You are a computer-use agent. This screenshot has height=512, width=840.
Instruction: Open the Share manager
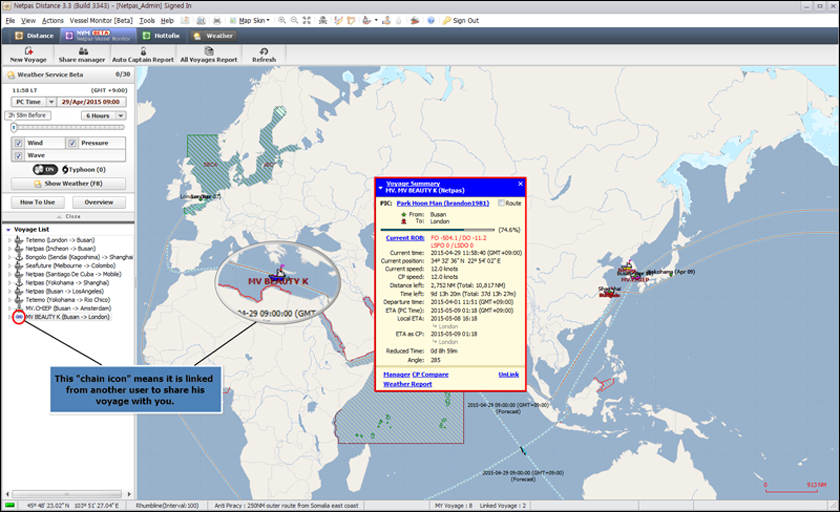[x=82, y=55]
